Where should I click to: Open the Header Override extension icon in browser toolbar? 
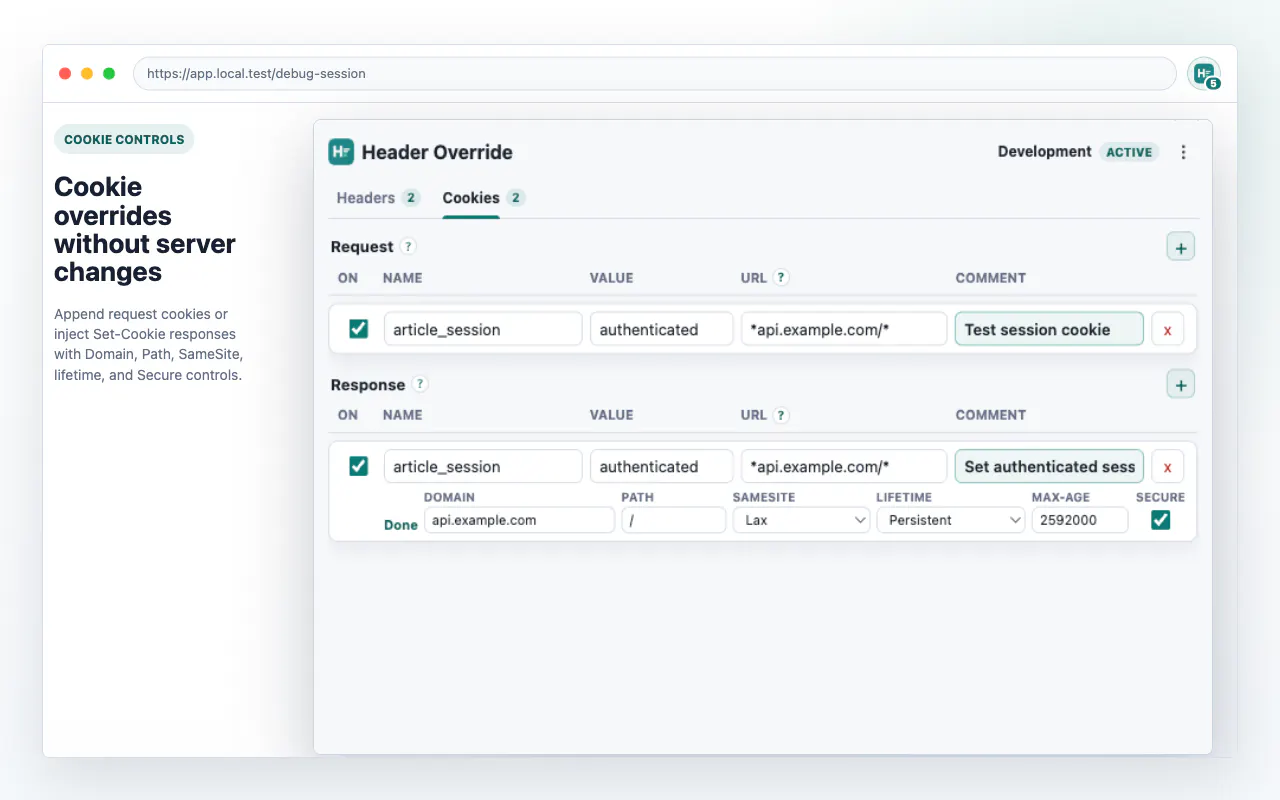[1204, 73]
